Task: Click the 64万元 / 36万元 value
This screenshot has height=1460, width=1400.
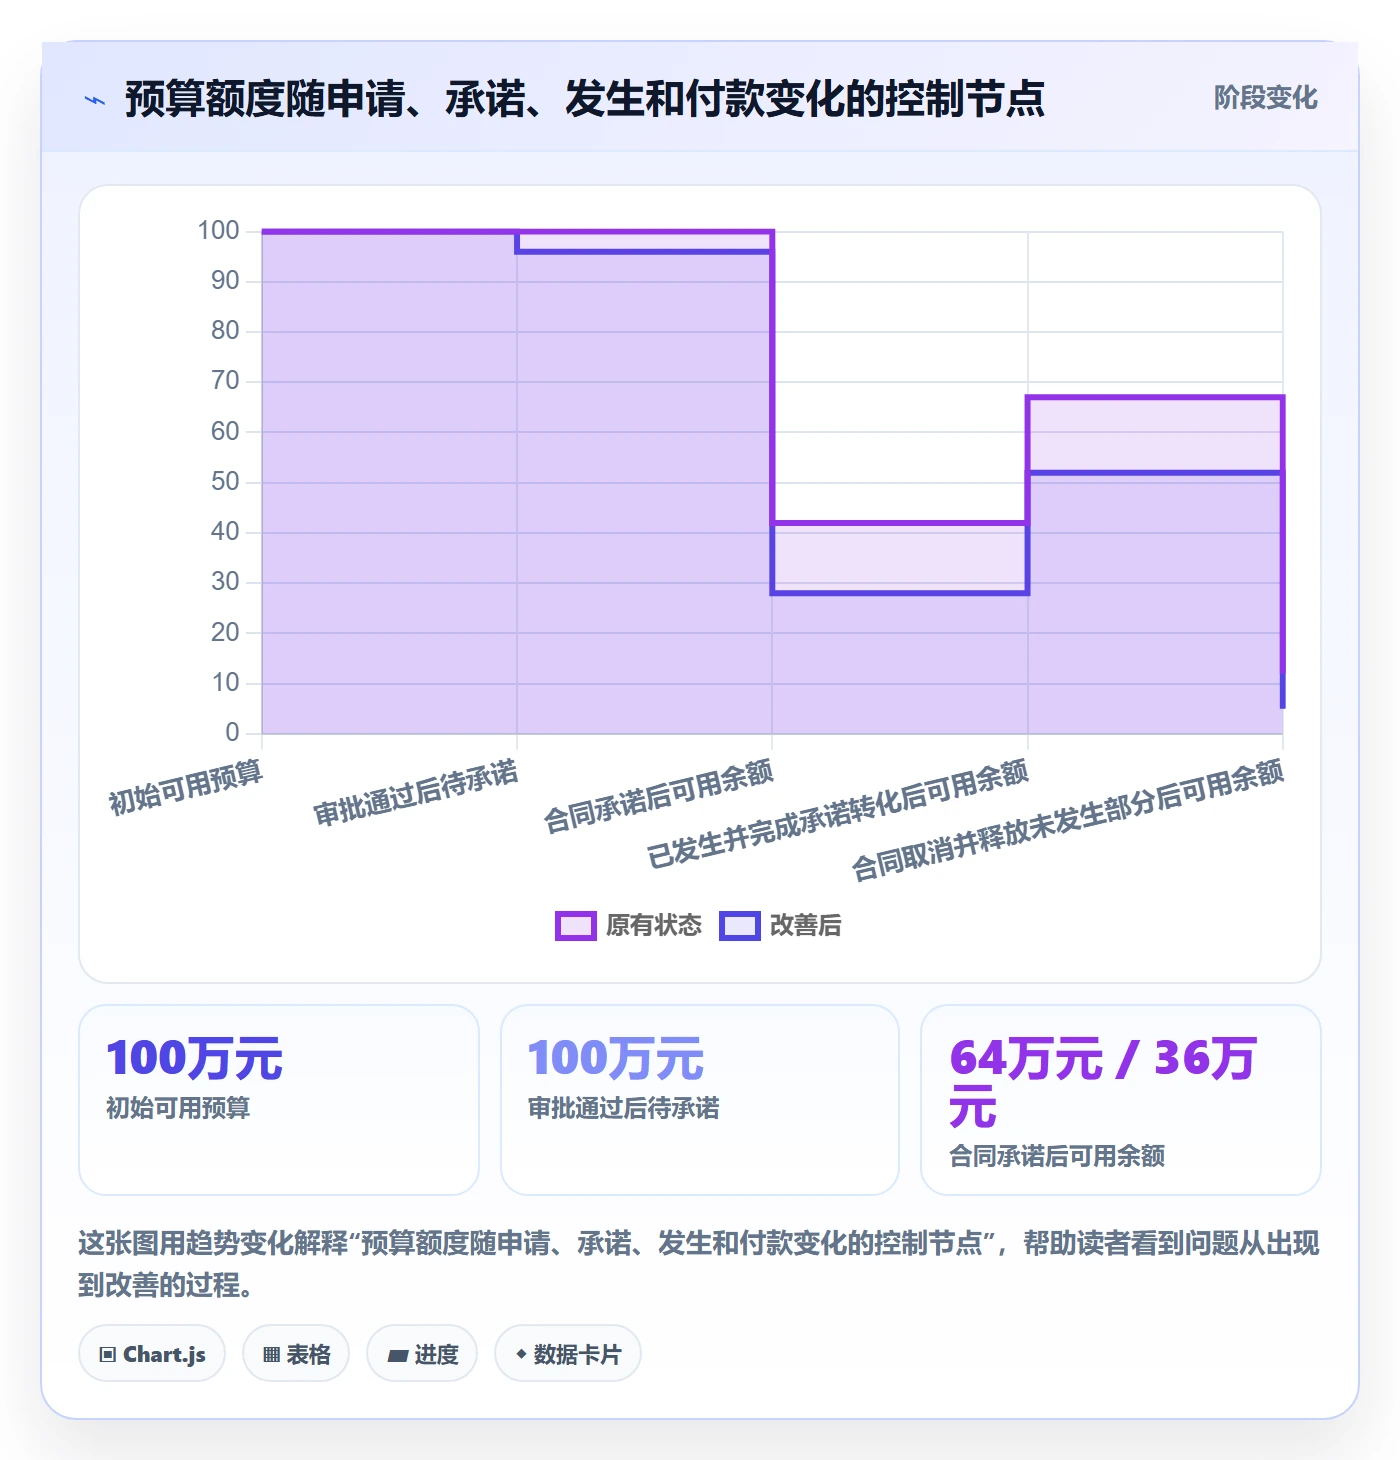Action: tap(1103, 1083)
